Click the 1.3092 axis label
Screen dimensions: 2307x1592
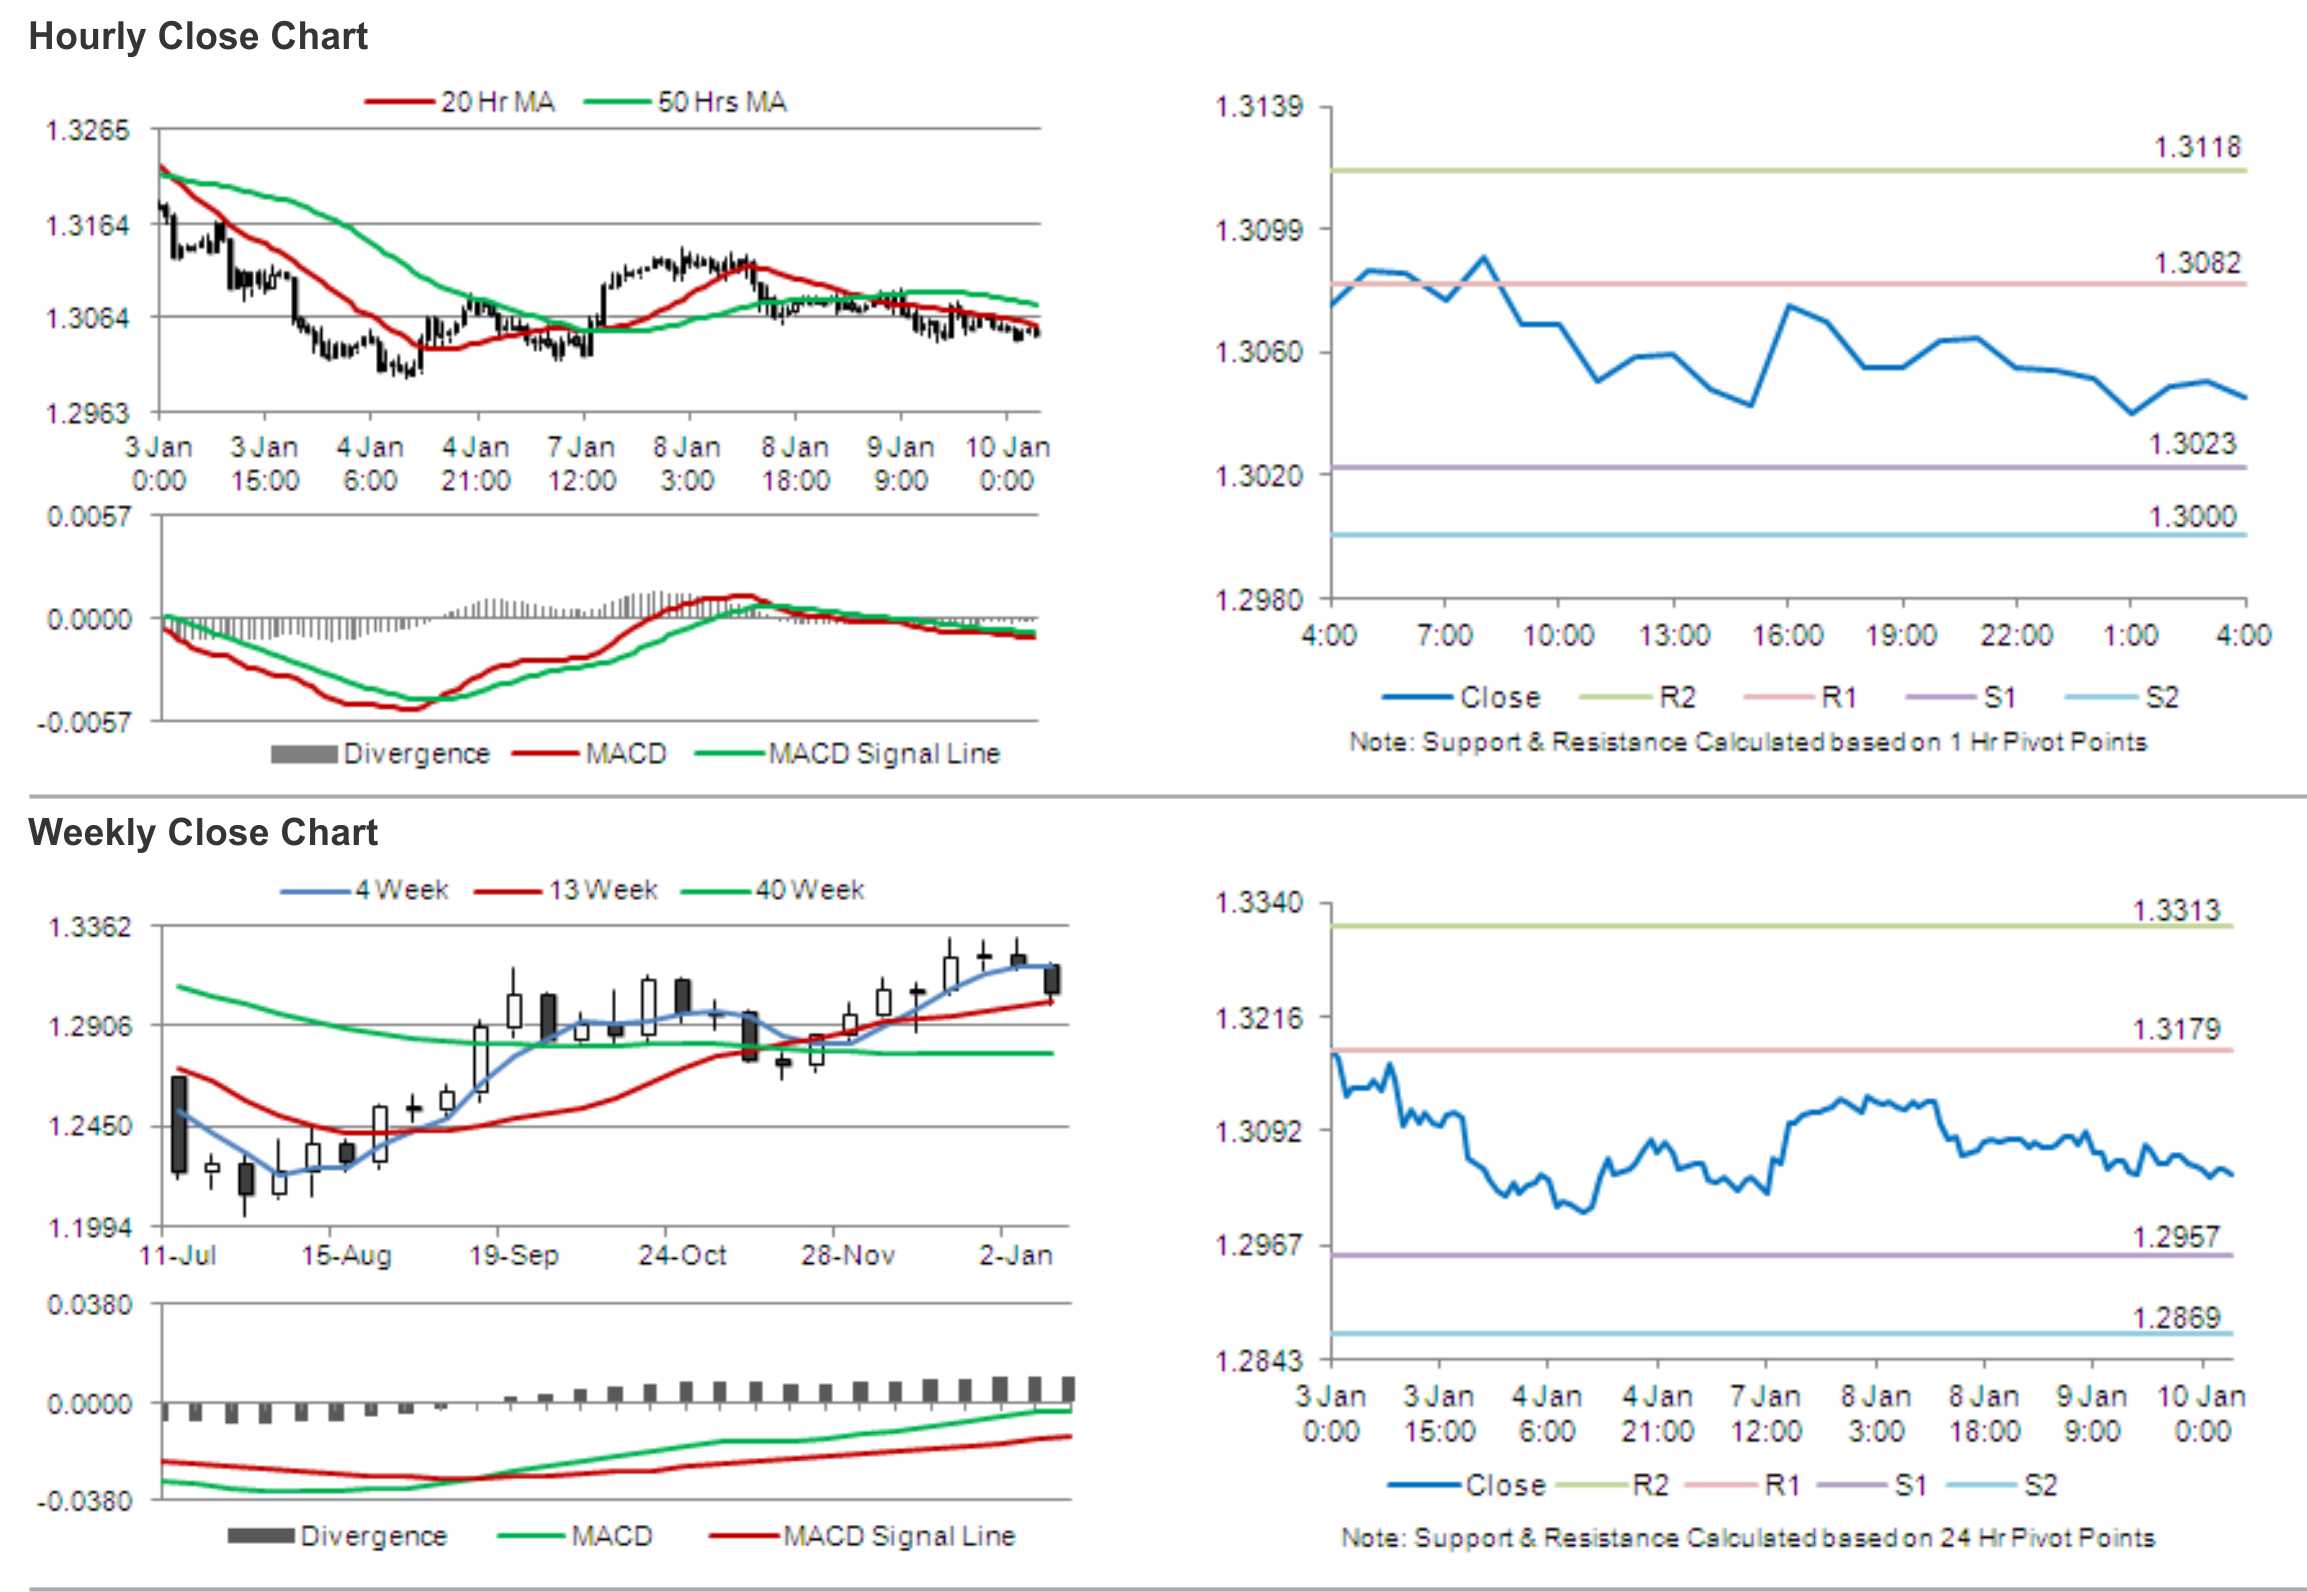pyautogui.click(x=1259, y=1132)
